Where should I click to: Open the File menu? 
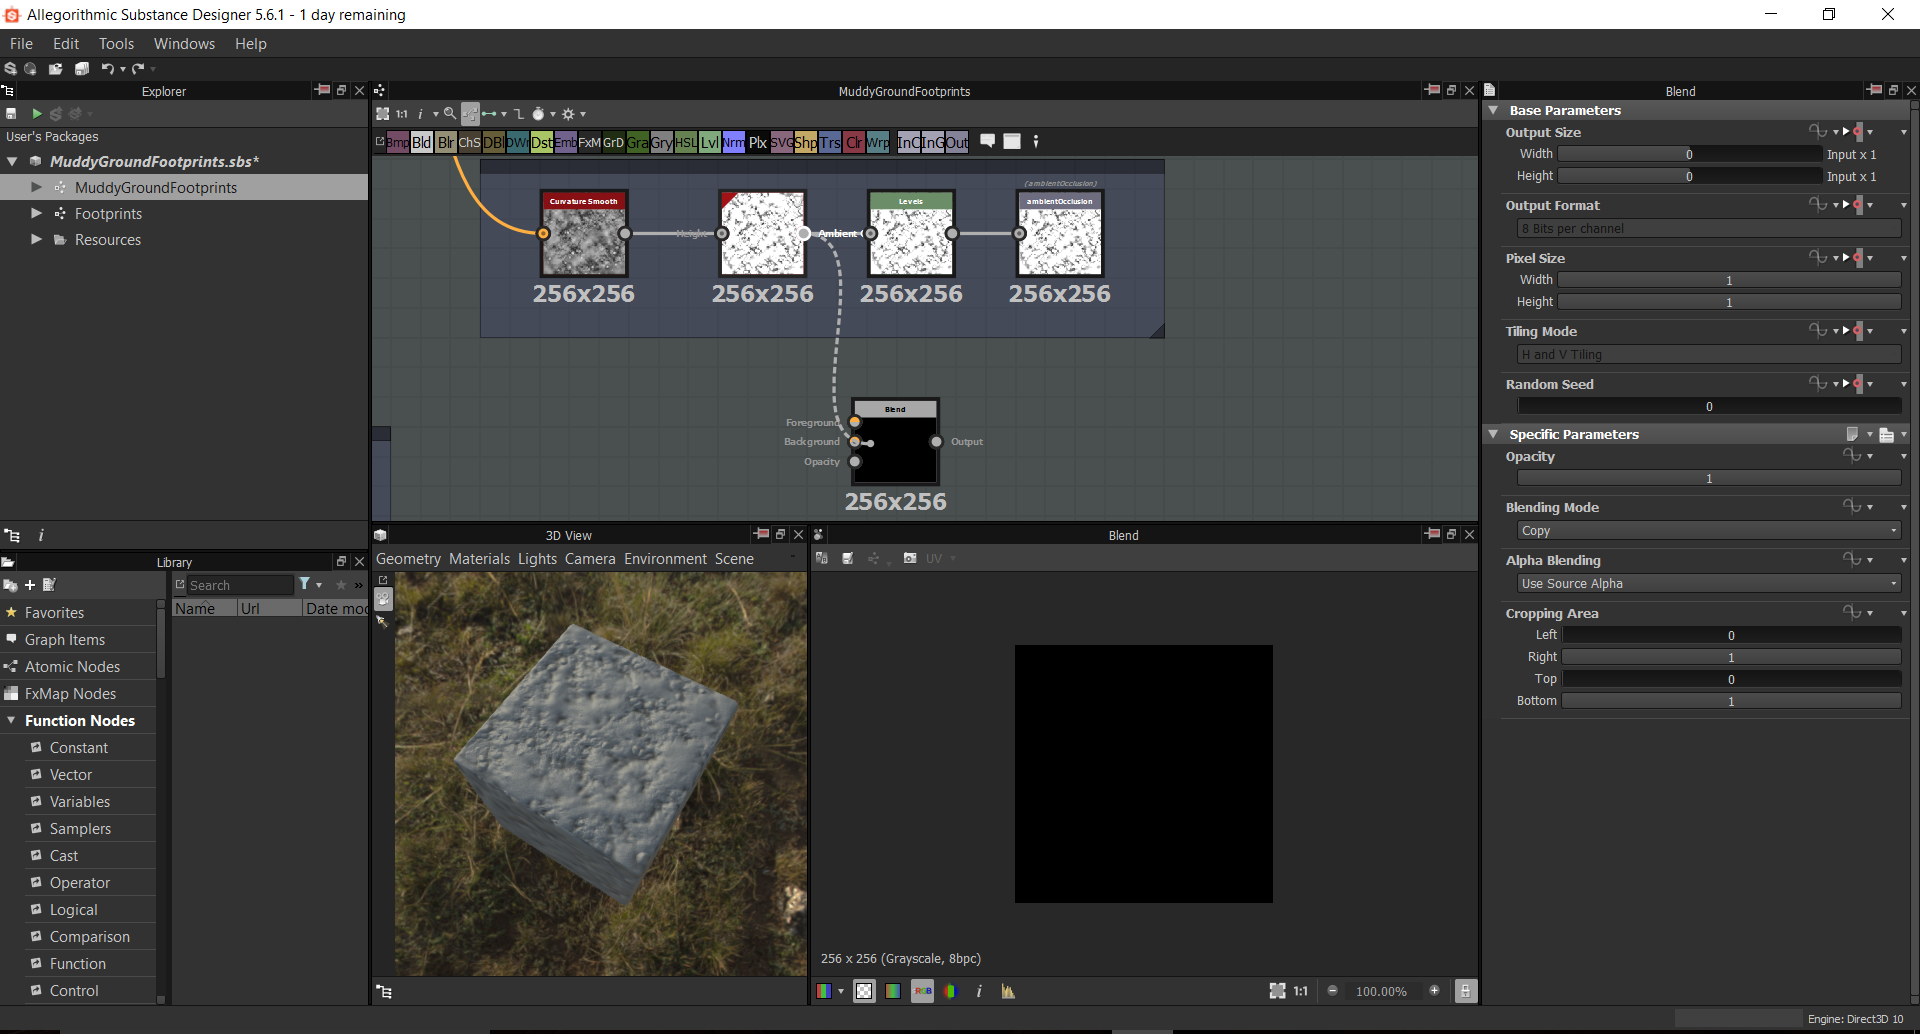point(21,44)
